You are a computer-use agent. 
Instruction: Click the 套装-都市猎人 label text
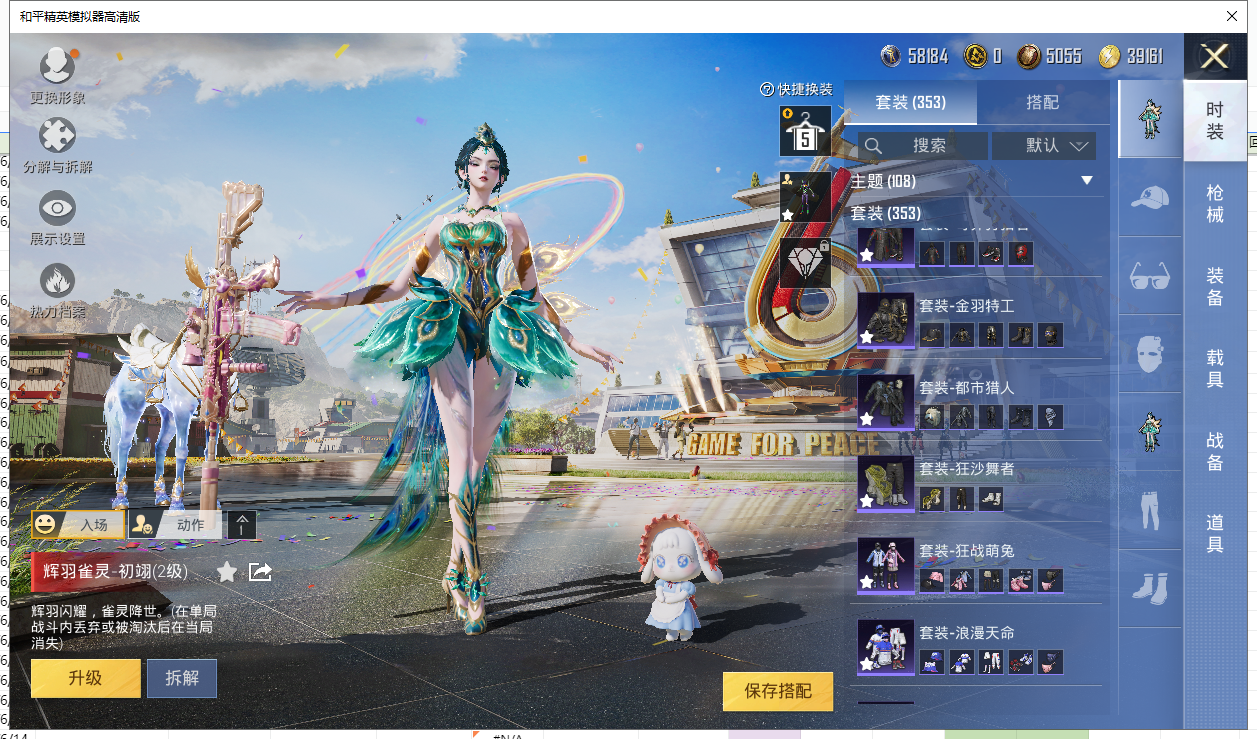(x=967, y=388)
